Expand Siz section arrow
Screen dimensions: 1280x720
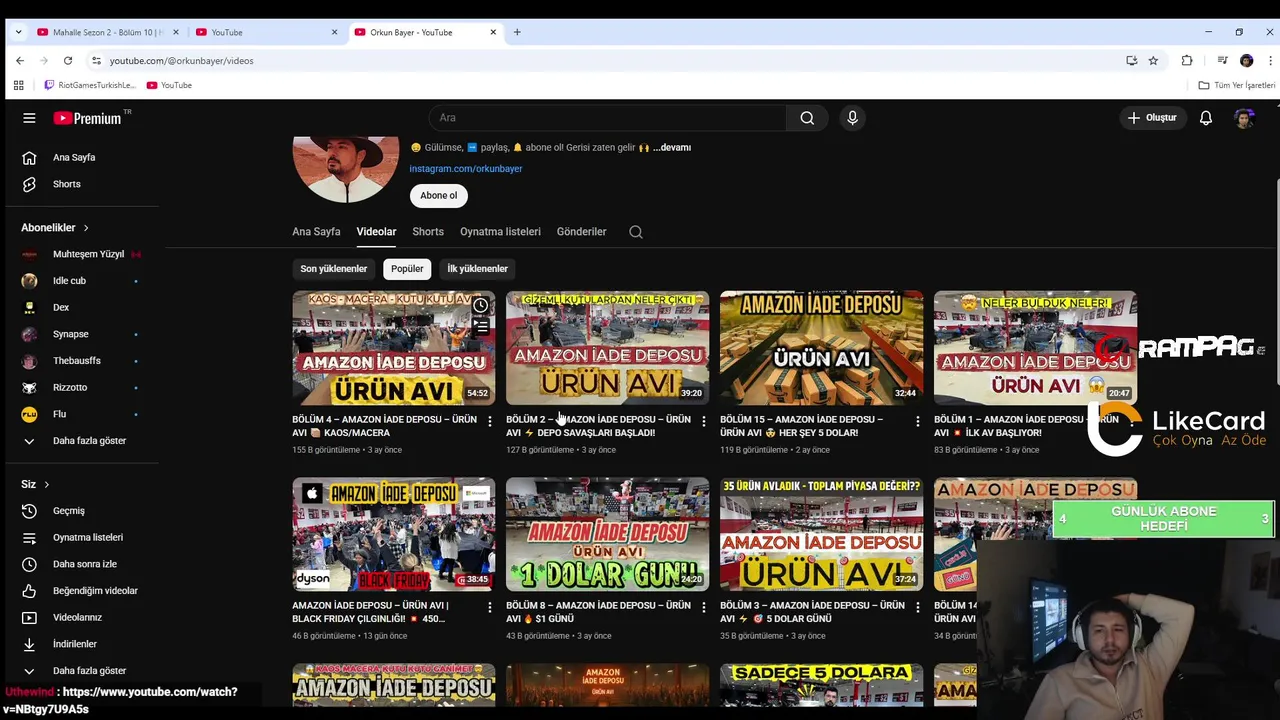[x=46, y=484]
